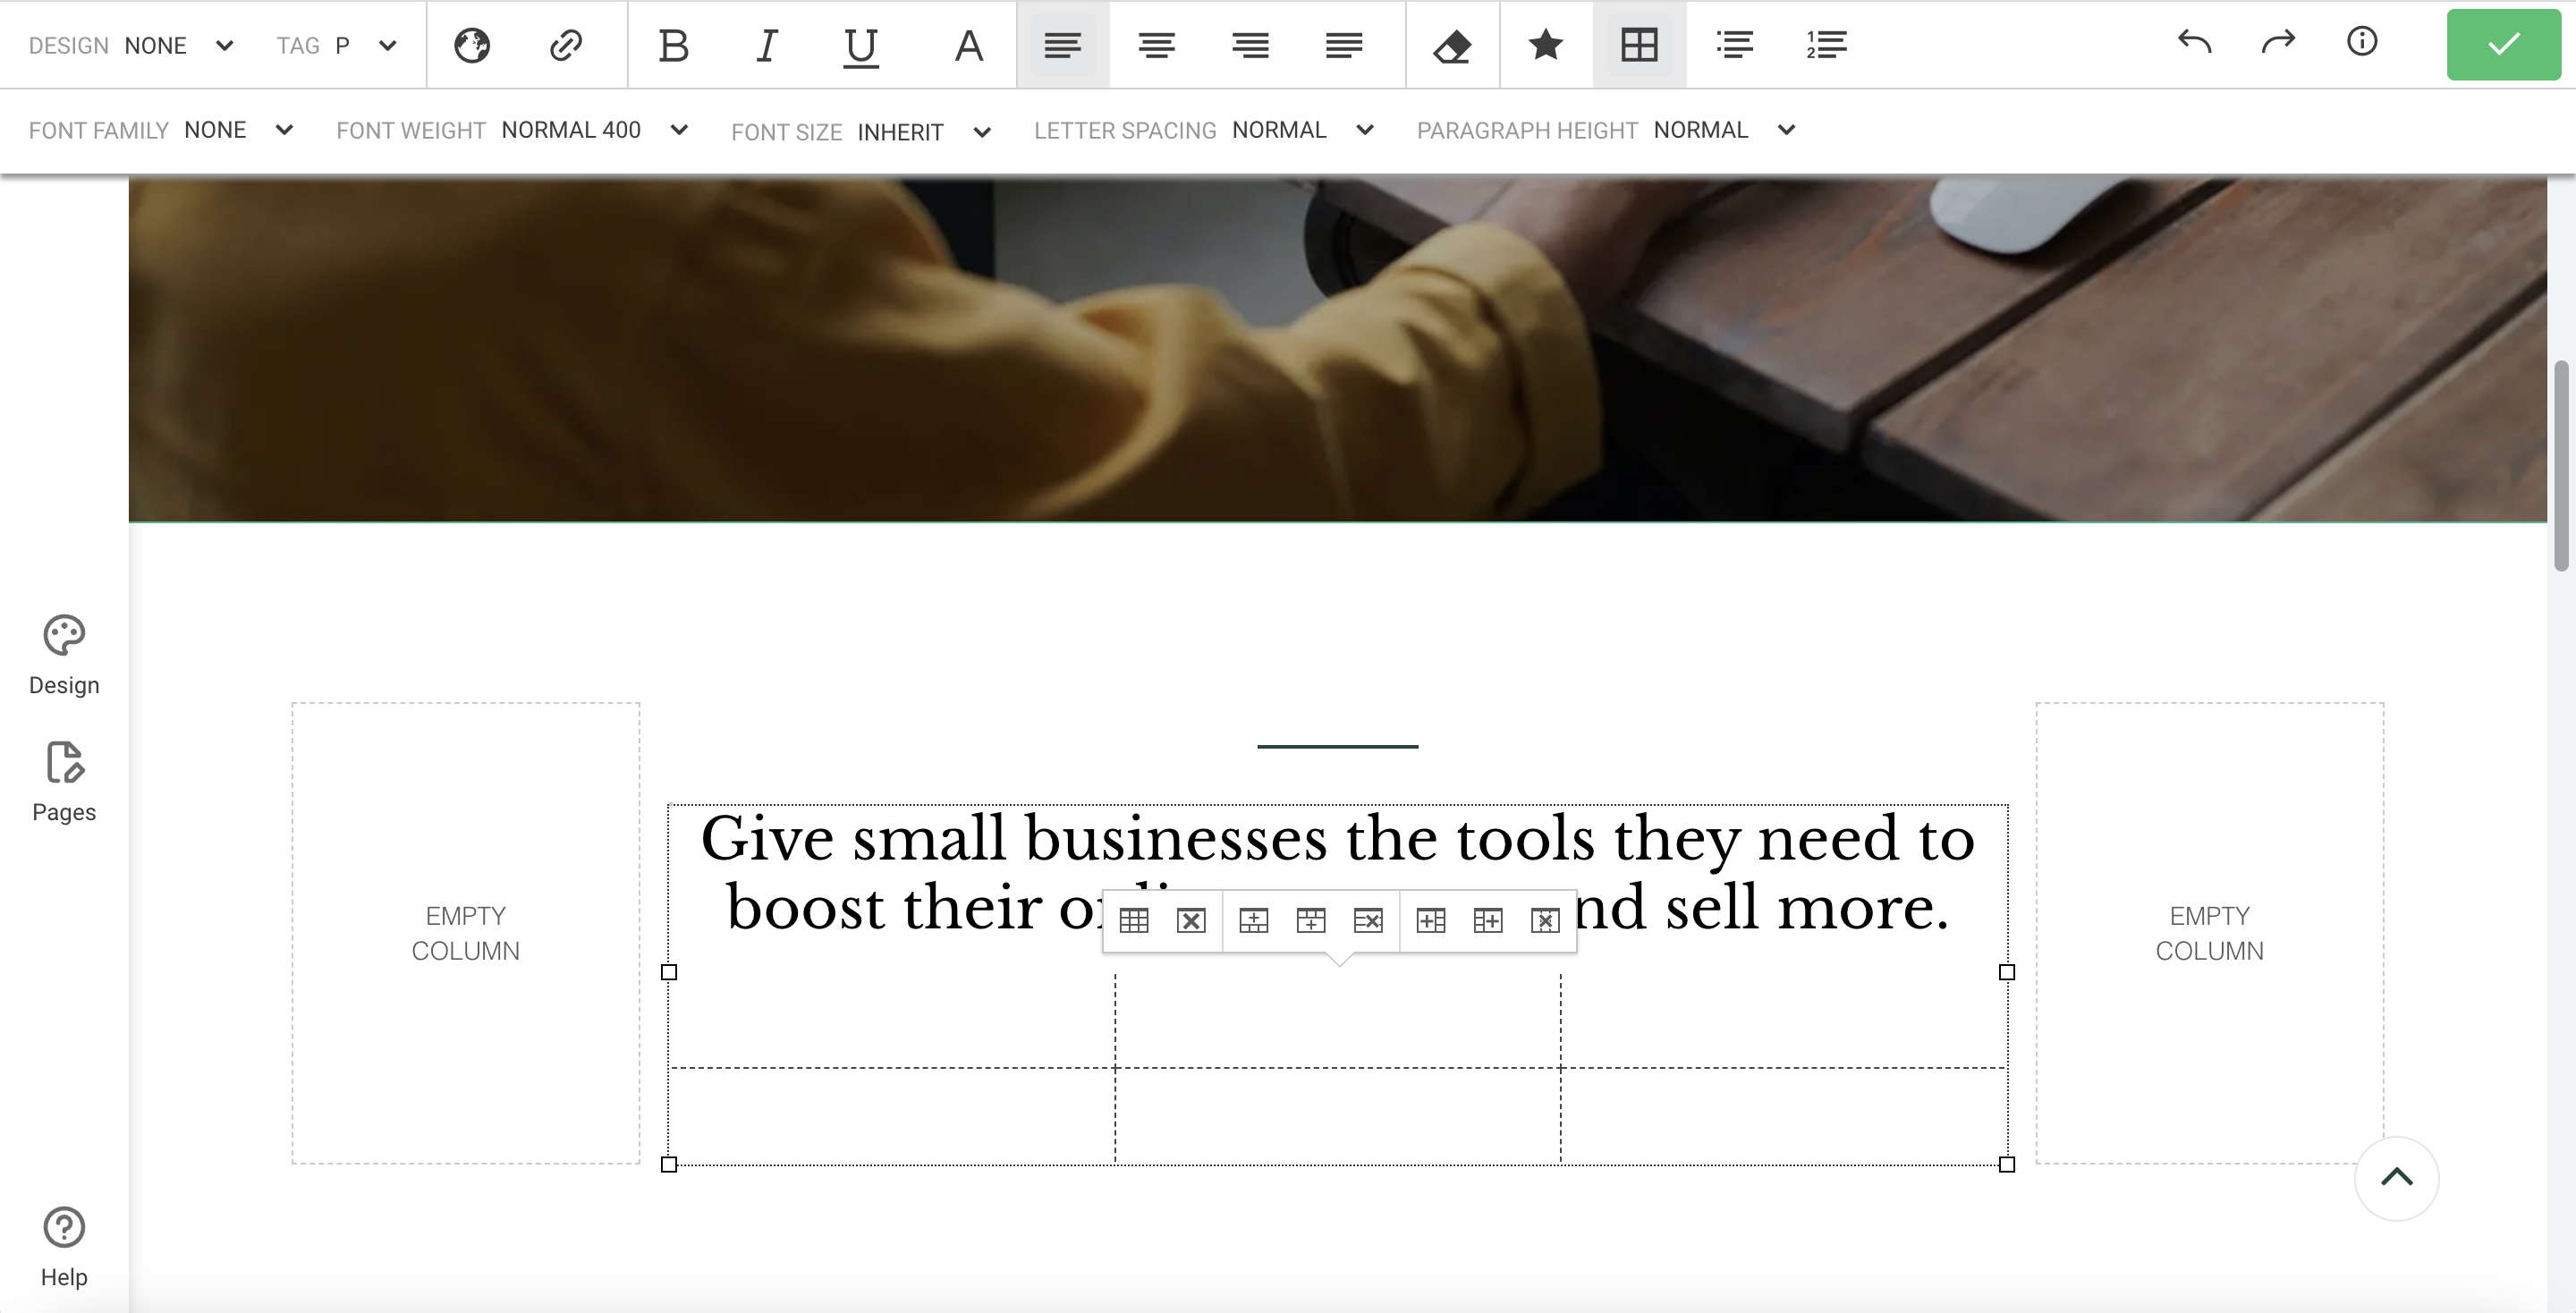Click the left EMPTY COLUMN placeholder
2576x1313 pixels.
click(466, 933)
